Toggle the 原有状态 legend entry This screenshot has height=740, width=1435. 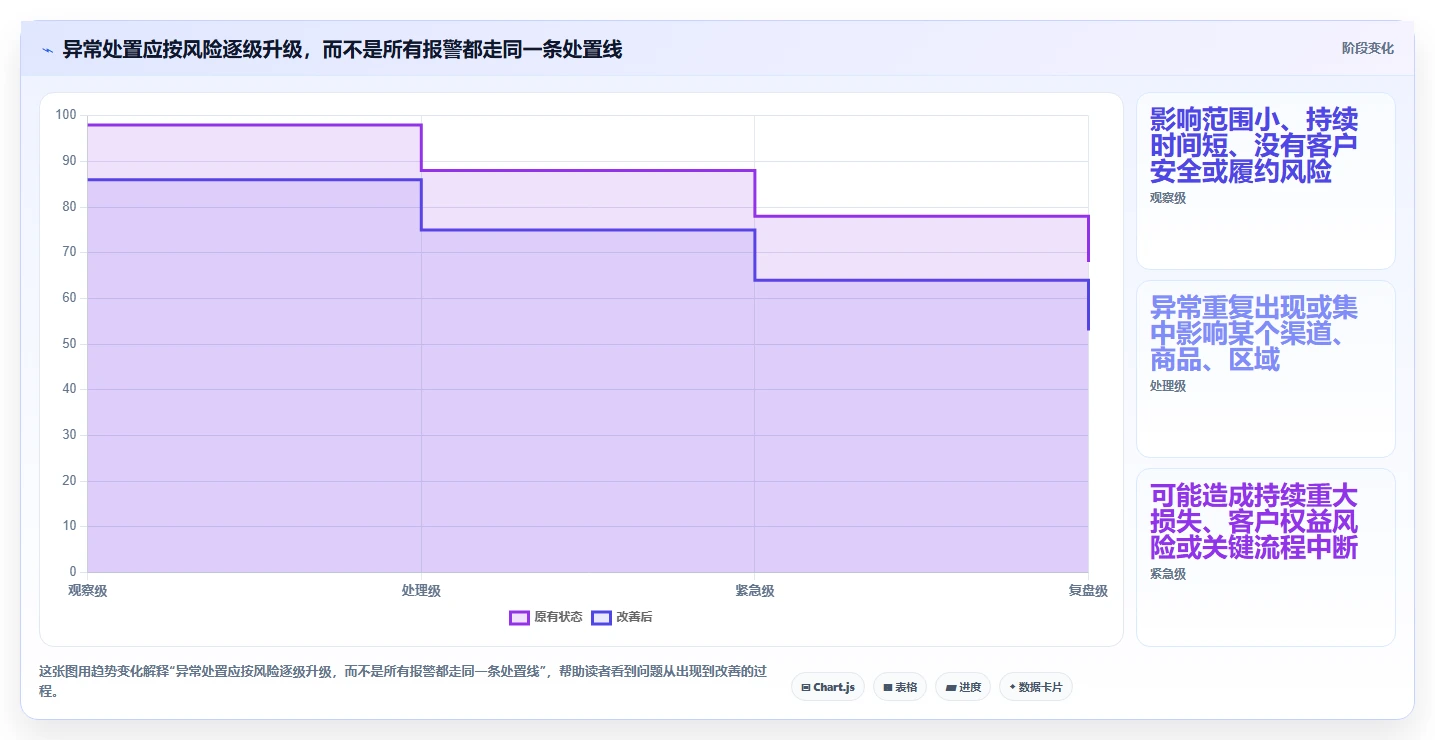pyautogui.click(x=546, y=617)
